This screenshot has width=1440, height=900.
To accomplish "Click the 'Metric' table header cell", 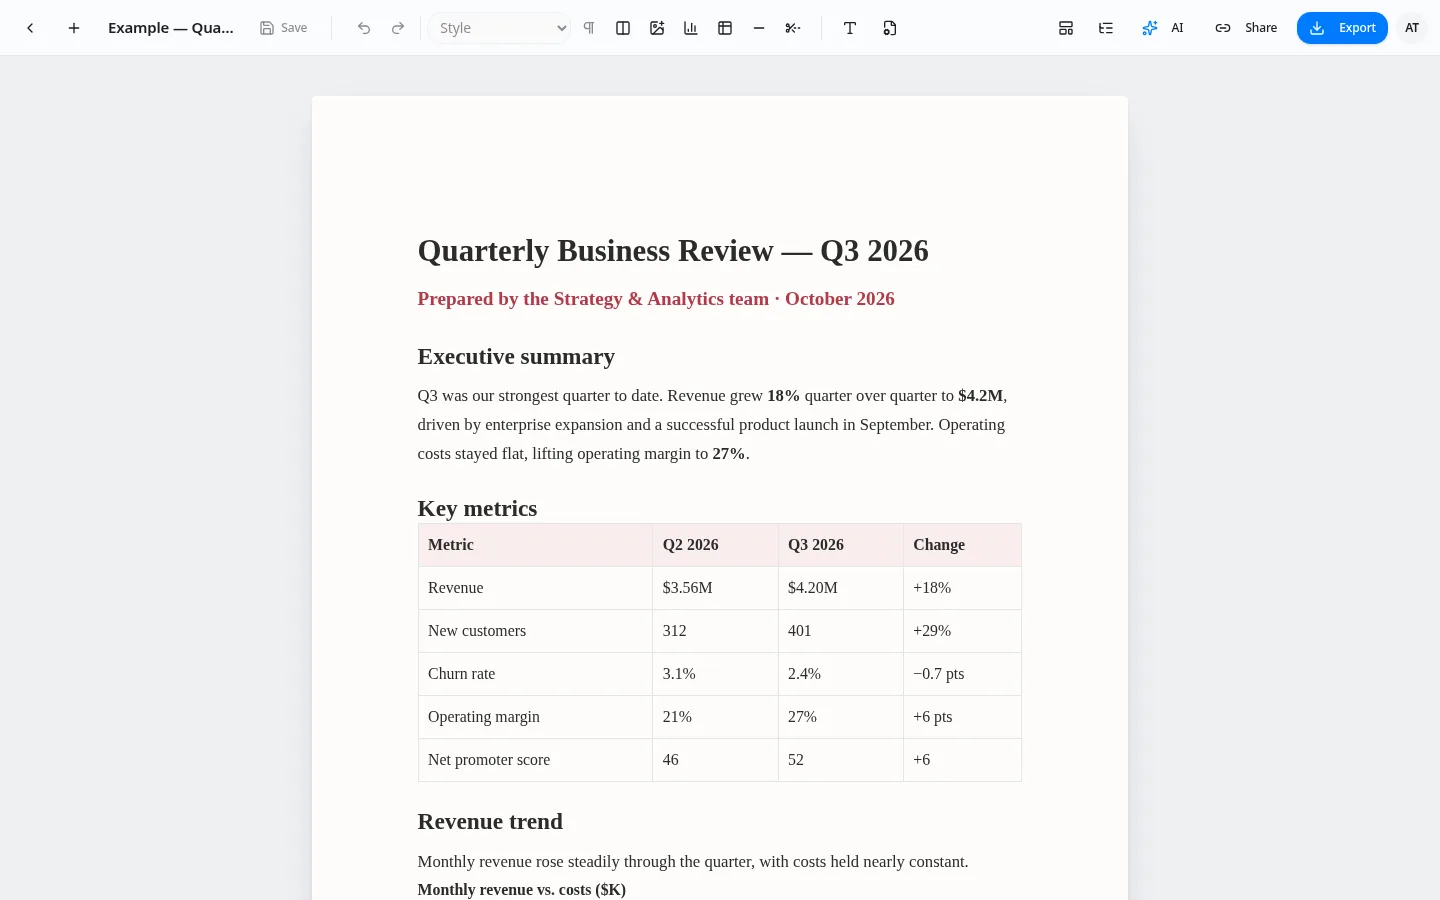I will pyautogui.click(x=535, y=545).
